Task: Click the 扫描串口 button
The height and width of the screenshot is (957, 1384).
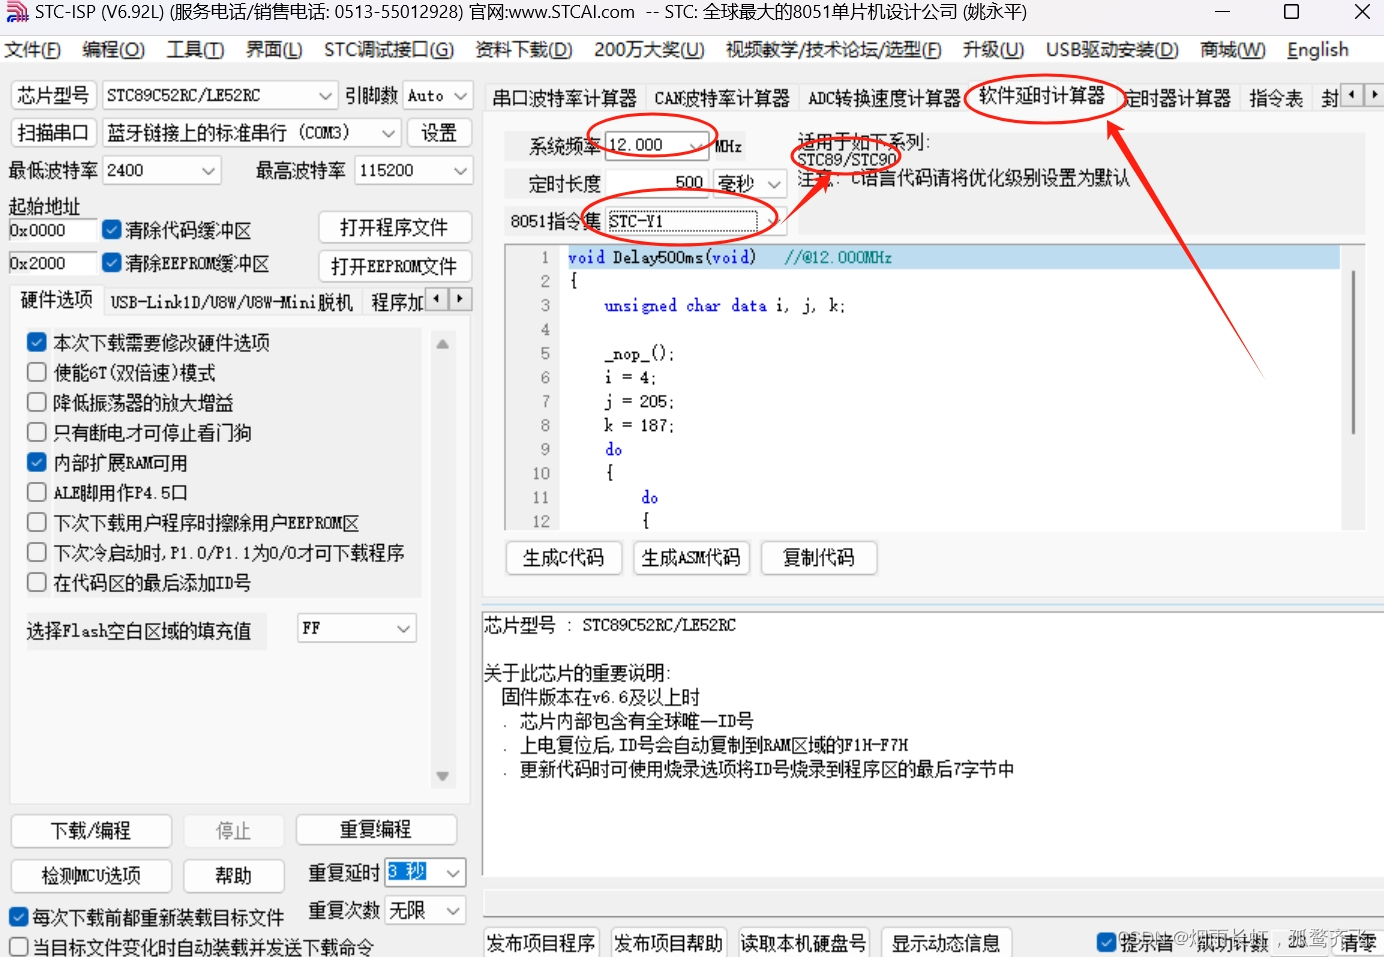Action: pos(53,132)
